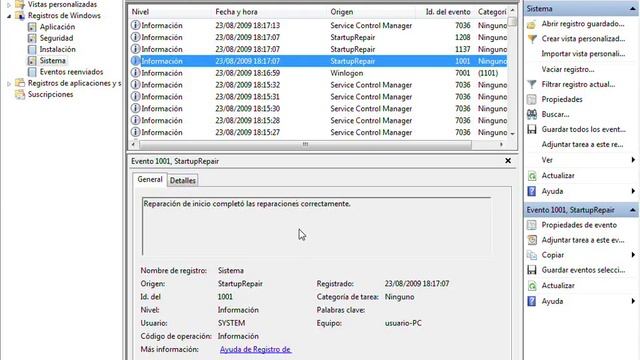Switch to the Detalles tab
This screenshot has height=360, width=640.
(182, 180)
